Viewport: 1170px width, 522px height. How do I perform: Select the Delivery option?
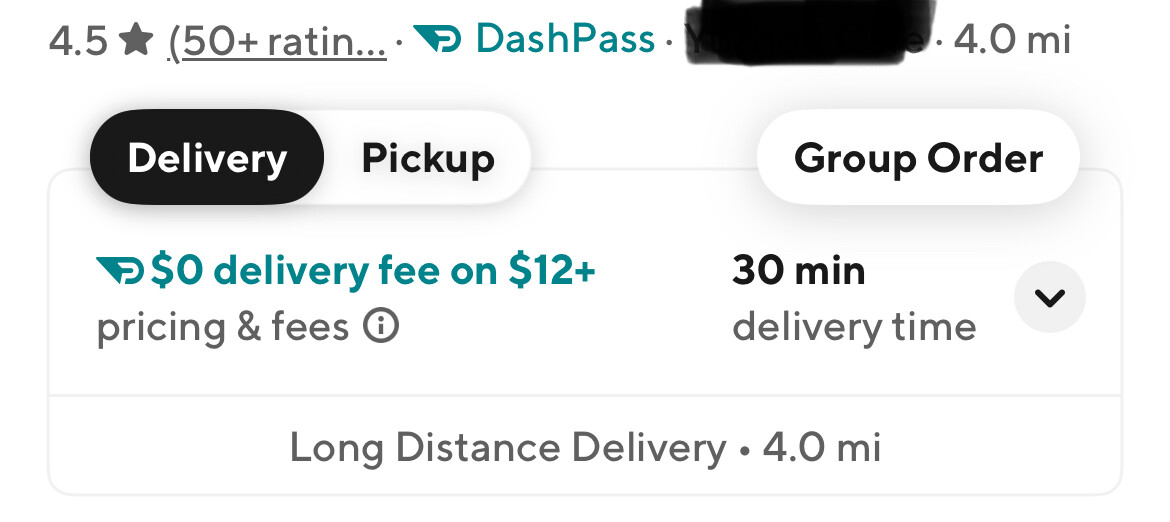tap(207, 158)
